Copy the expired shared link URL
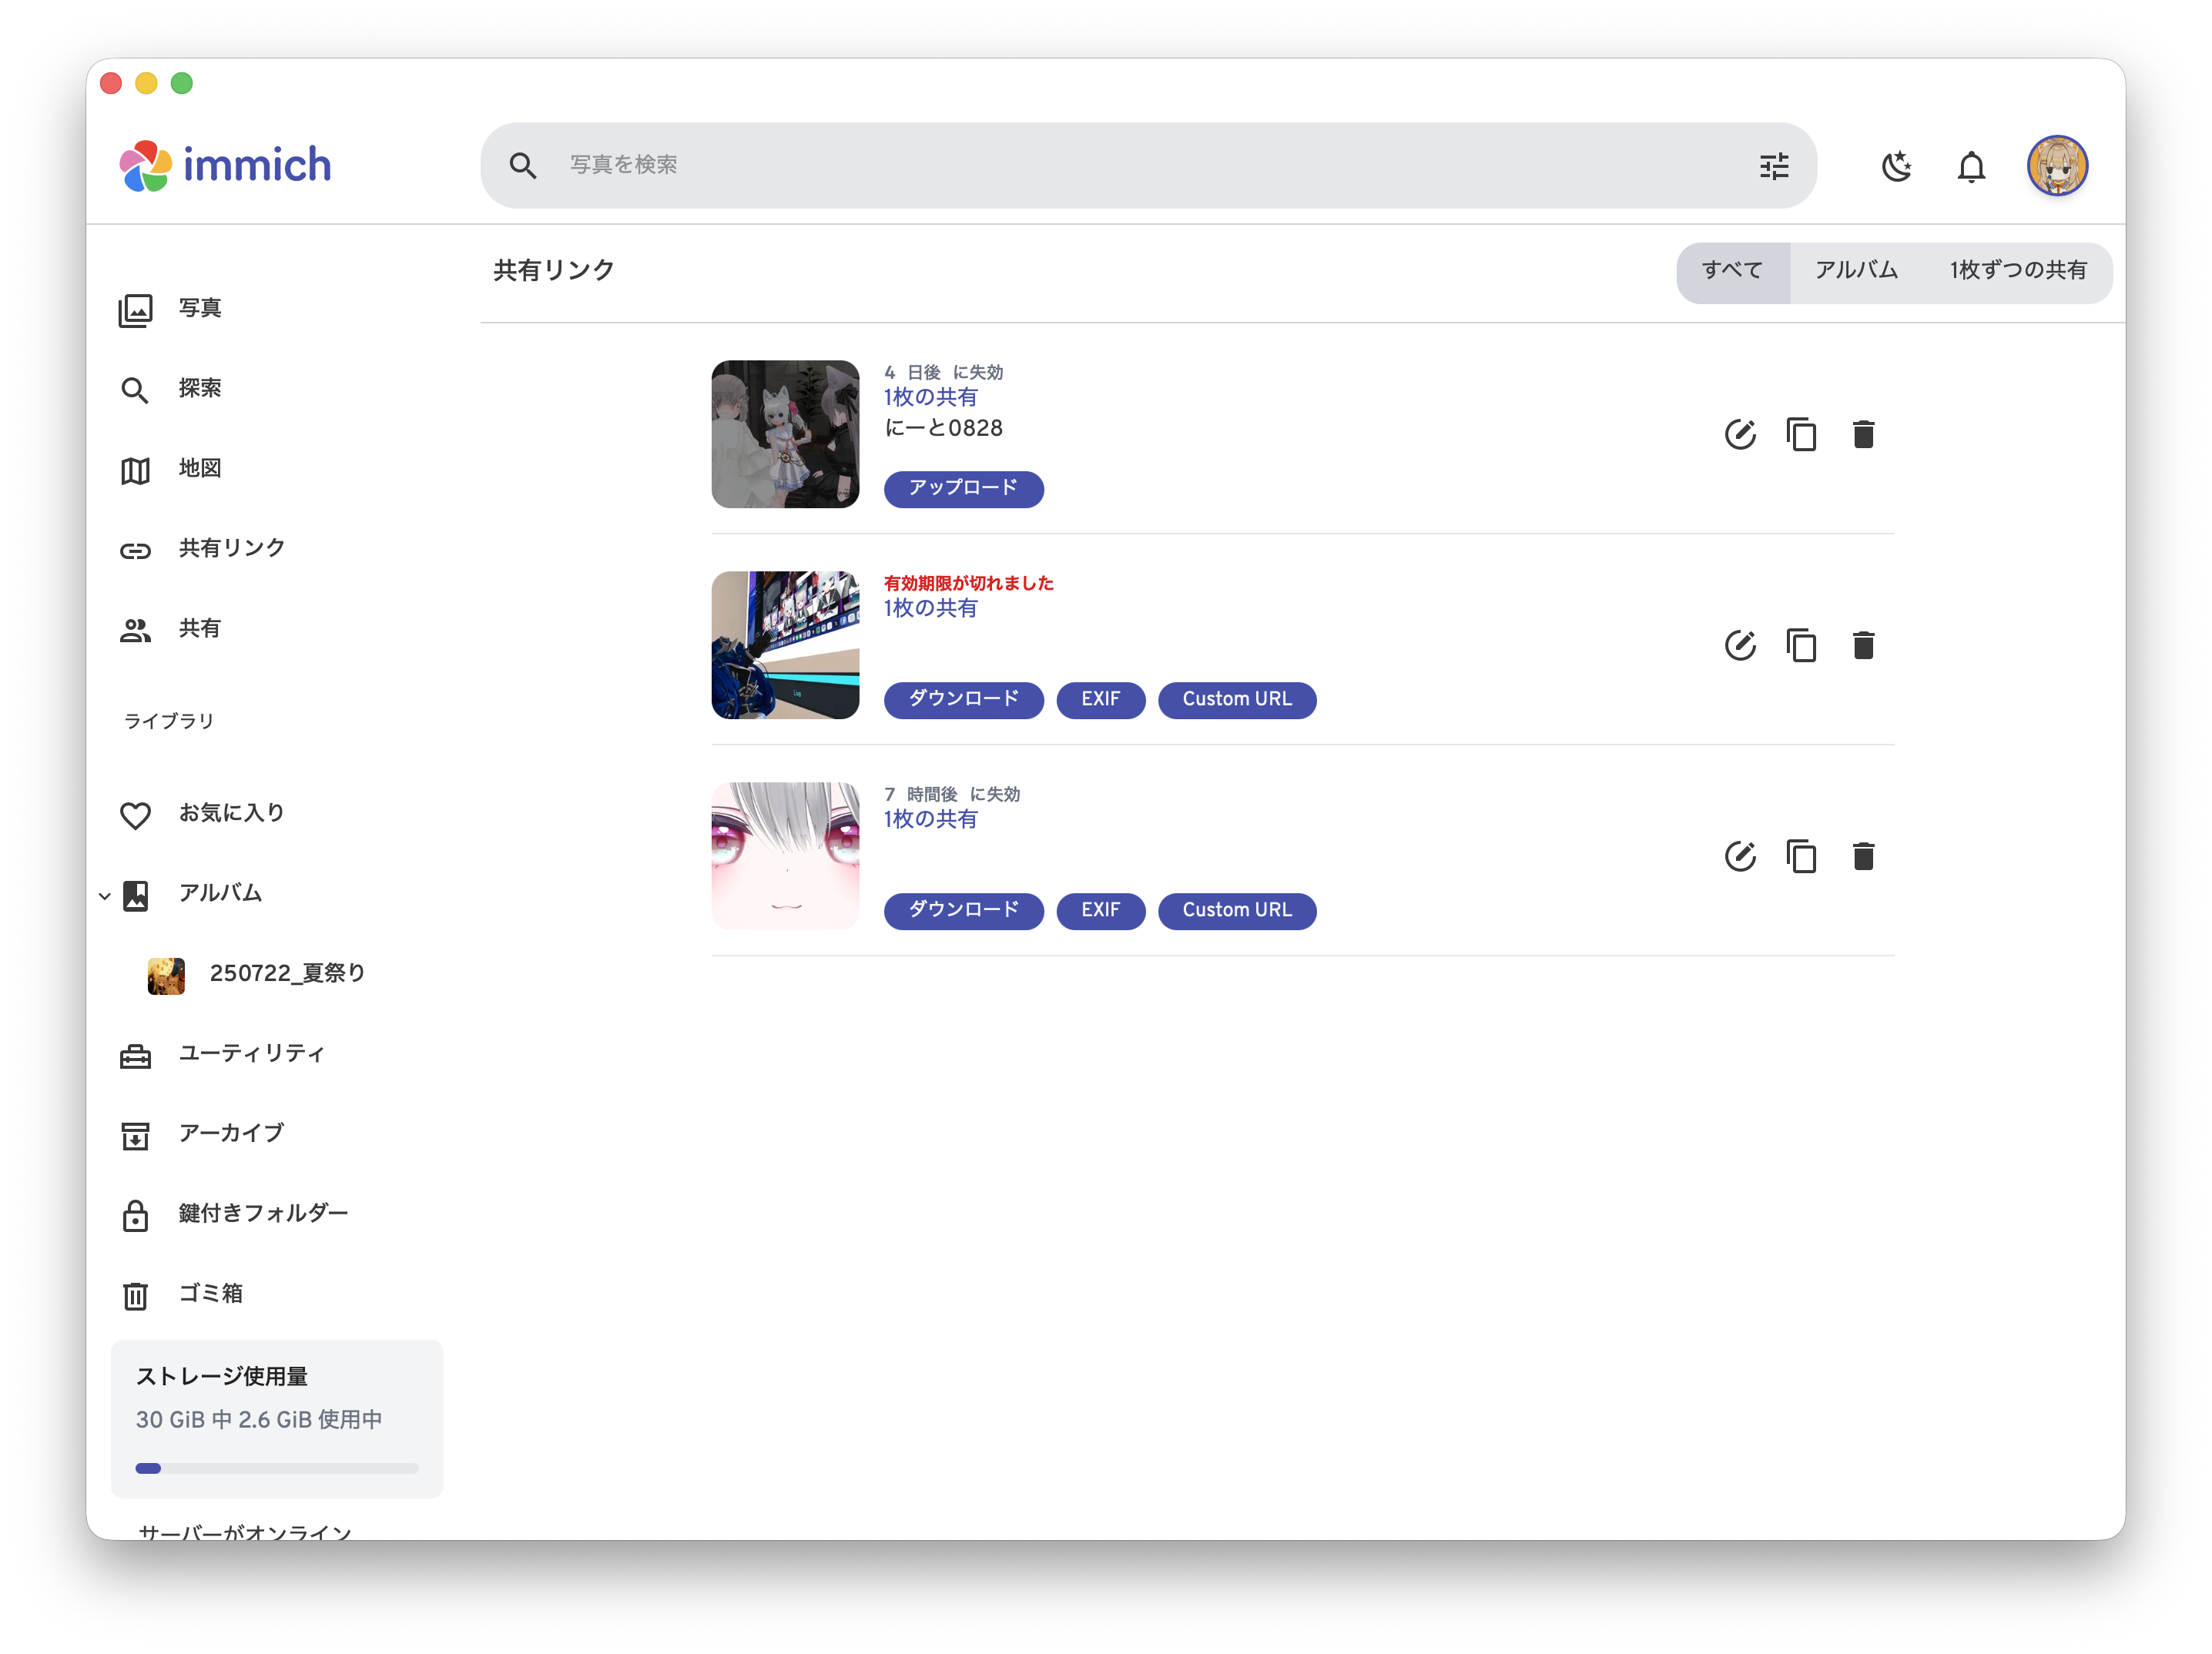 [1801, 645]
